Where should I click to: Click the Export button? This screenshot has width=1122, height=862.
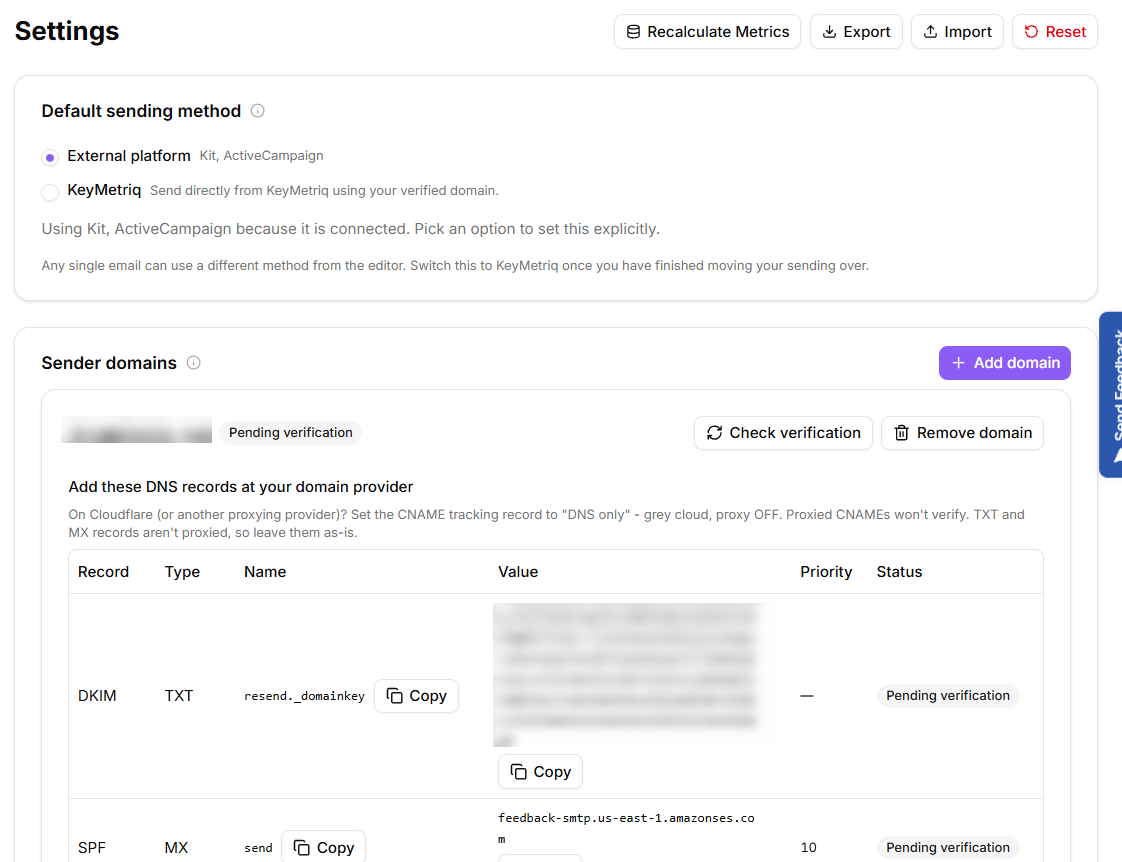click(856, 31)
